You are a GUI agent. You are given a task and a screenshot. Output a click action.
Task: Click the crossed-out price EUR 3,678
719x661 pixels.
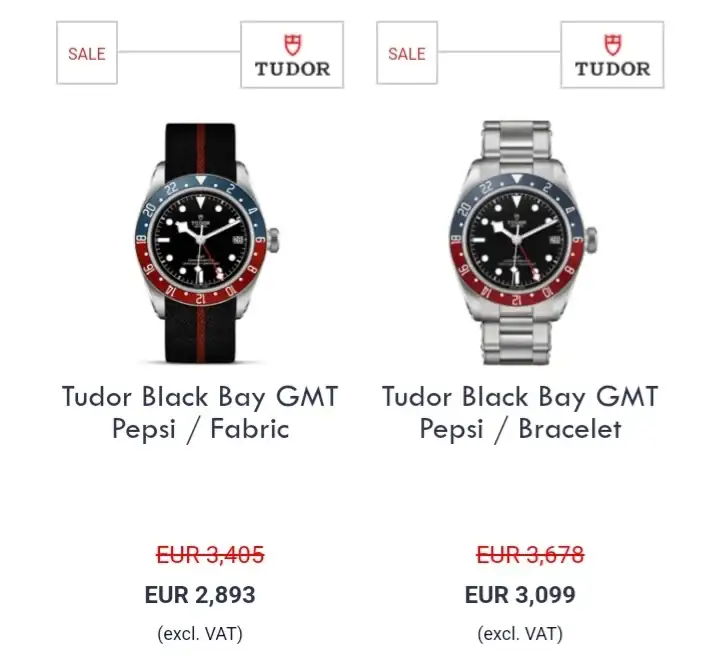pos(531,555)
